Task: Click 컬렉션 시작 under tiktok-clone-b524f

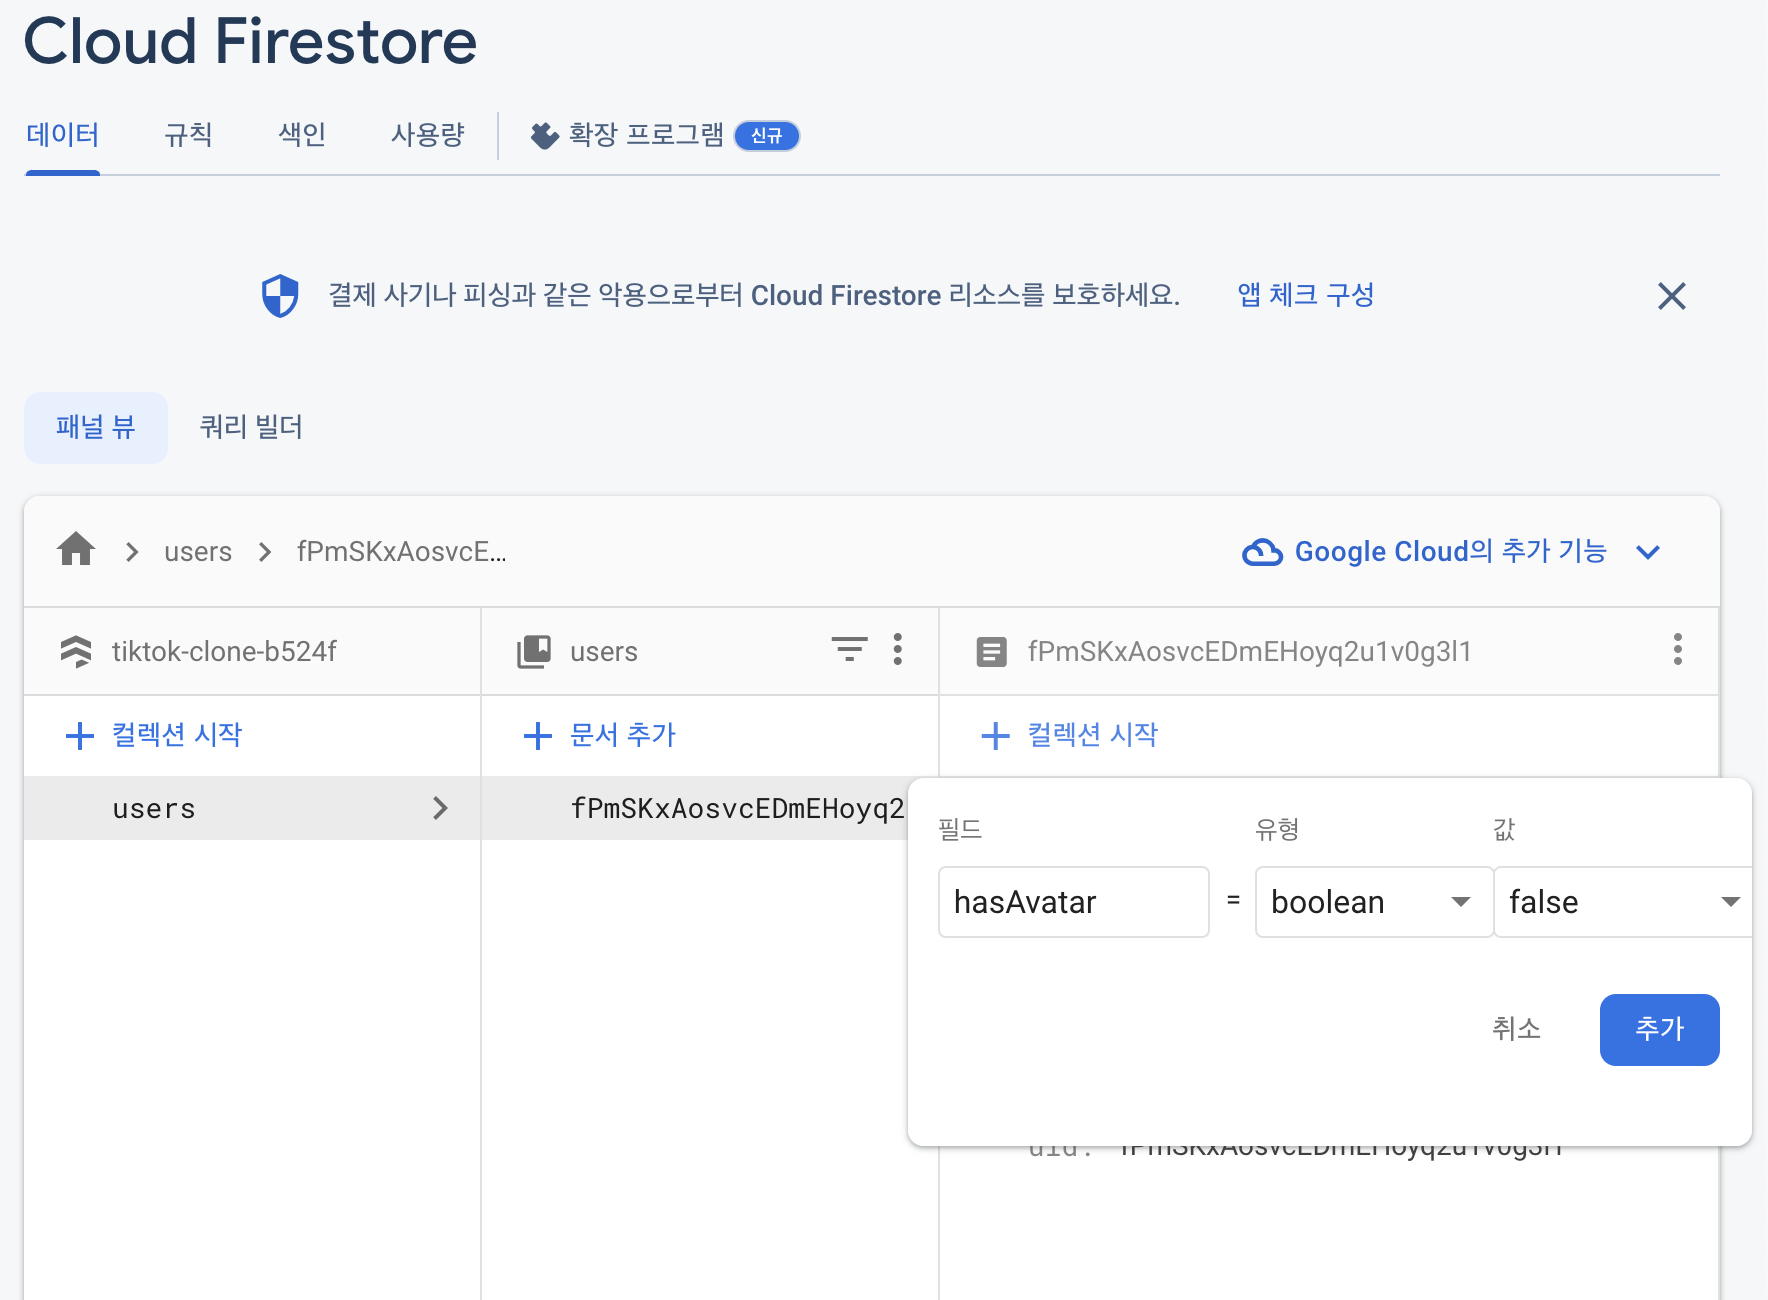Action: click(177, 735)
